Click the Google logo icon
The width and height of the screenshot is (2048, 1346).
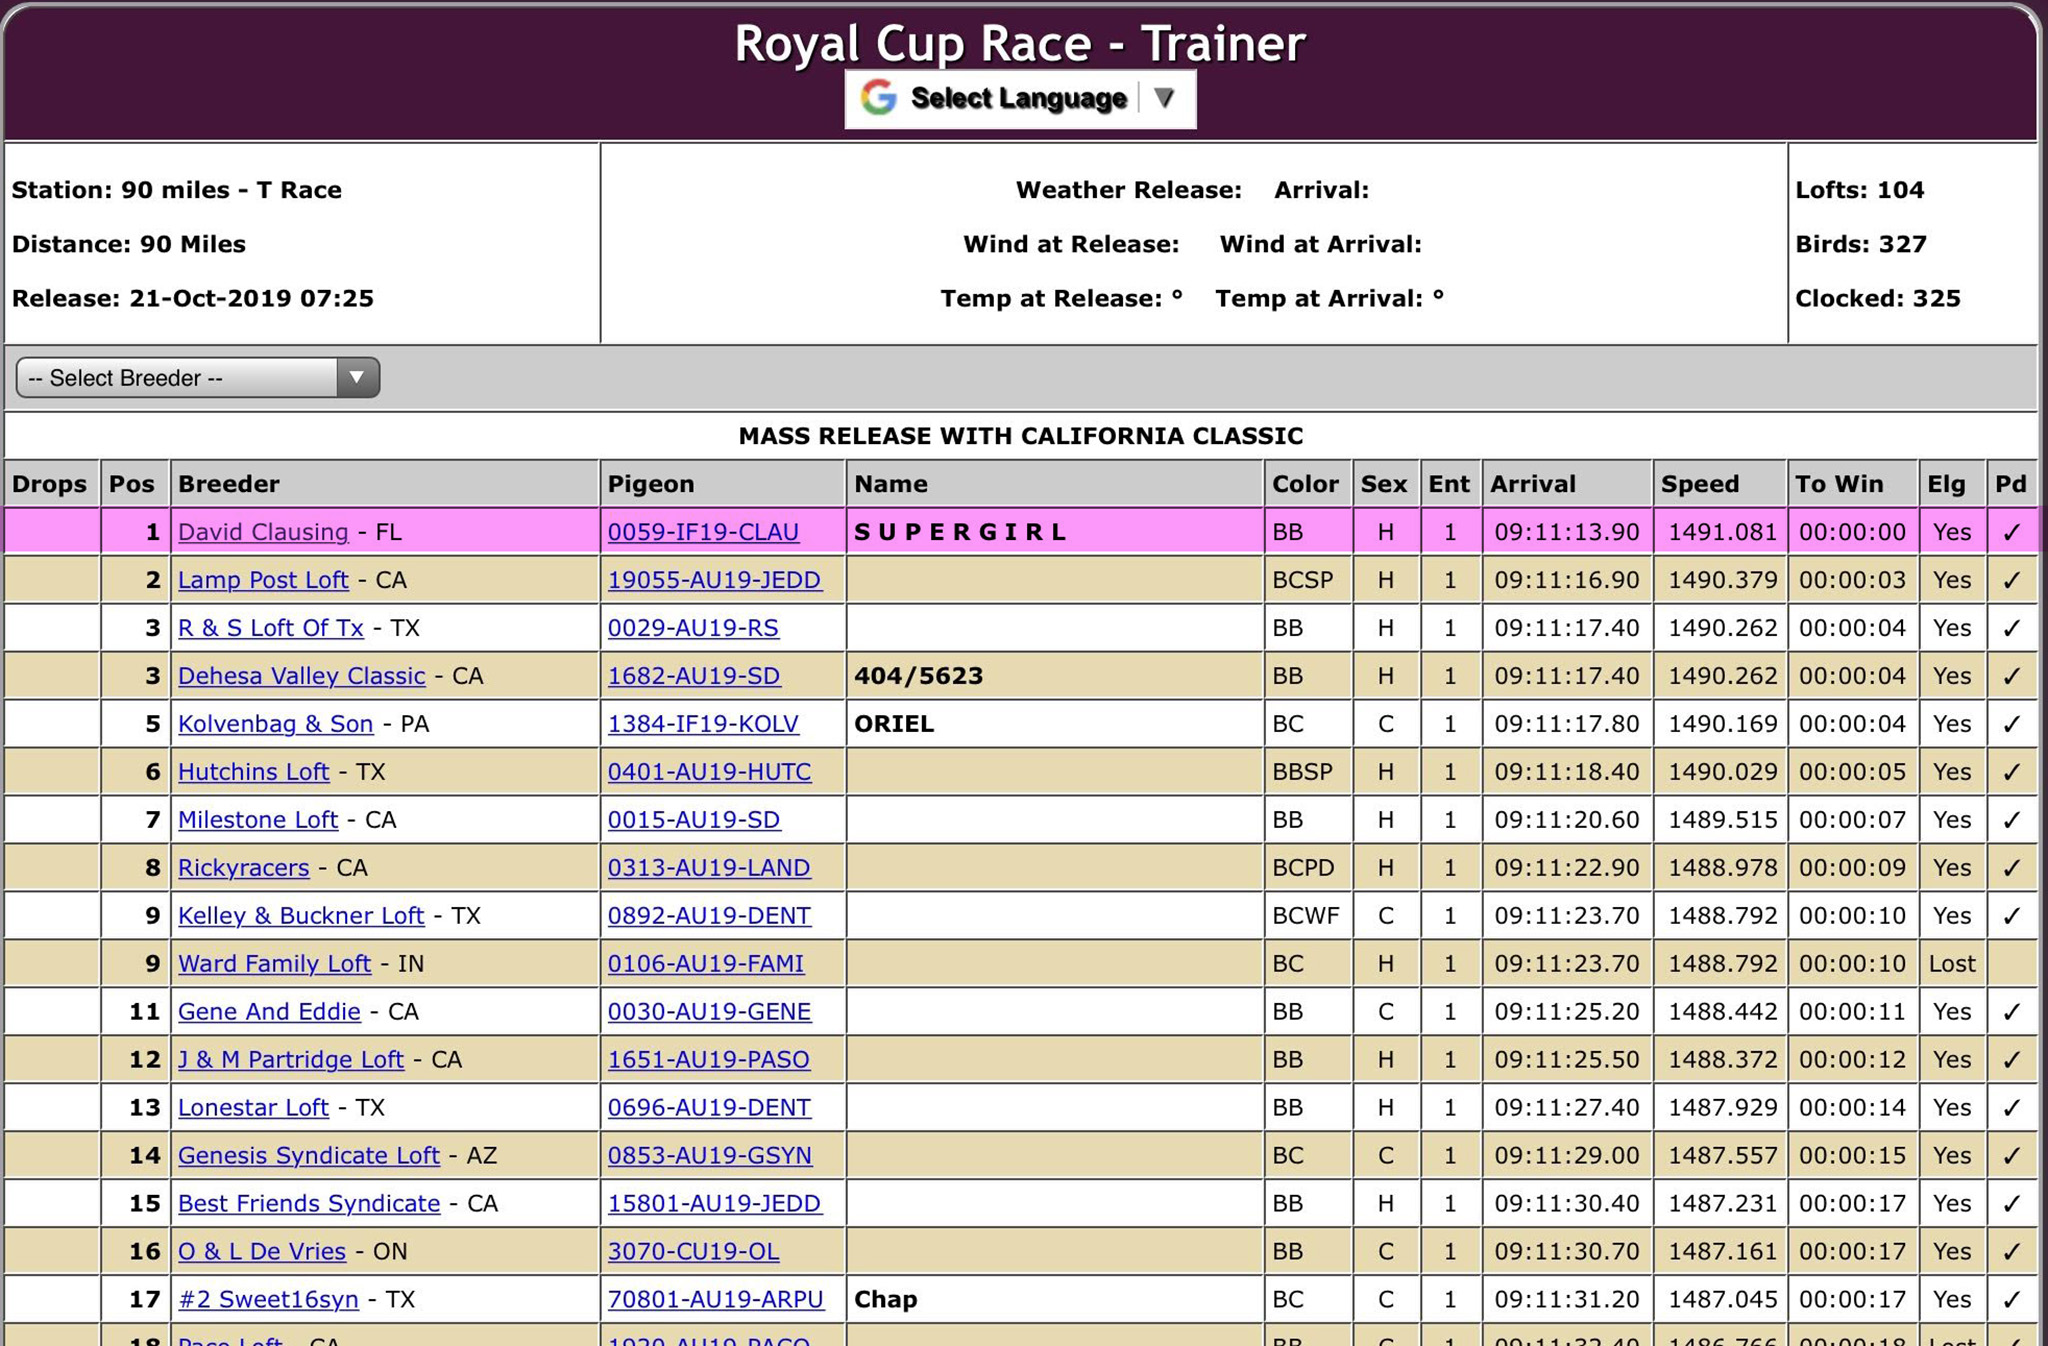pyautogui.click(x=879, y=98)
